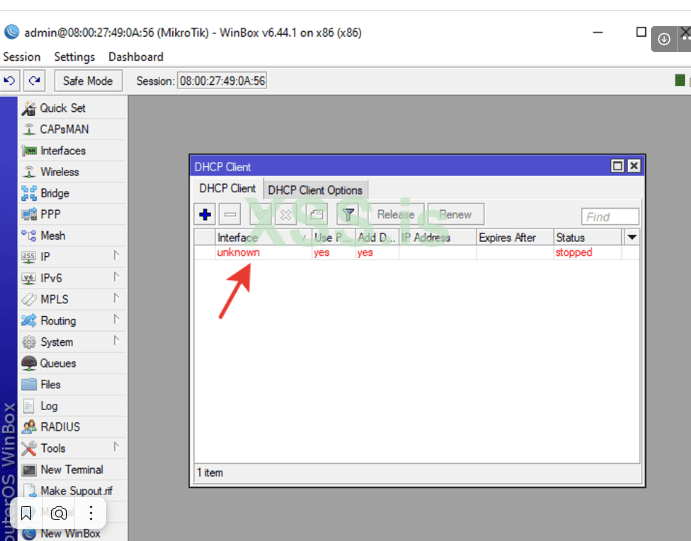This screenshot has width=691, height=541.
Task: Open the PPP section
Action: (73, 214)
